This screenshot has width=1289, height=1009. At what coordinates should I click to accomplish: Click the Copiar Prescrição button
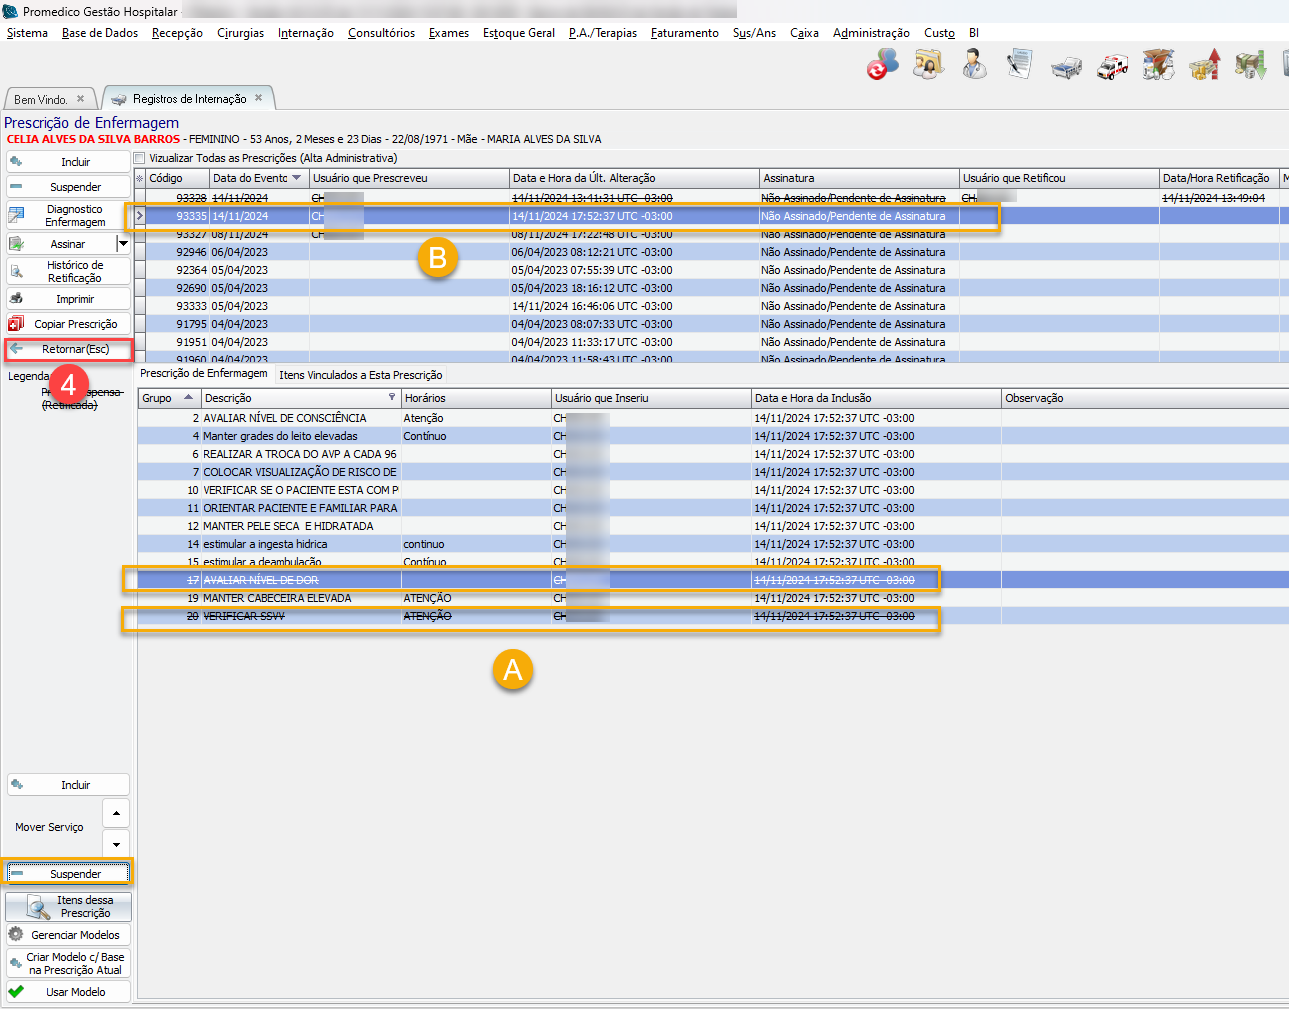(69, 324)
